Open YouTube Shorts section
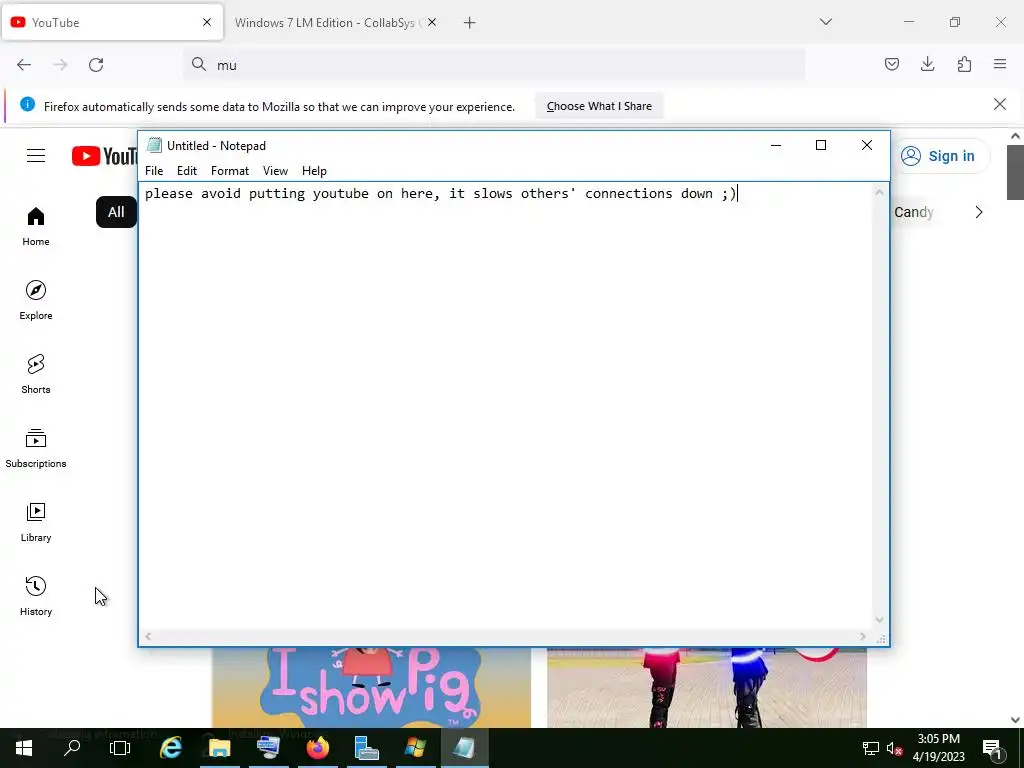1024x768 pixels. (36, 374)
